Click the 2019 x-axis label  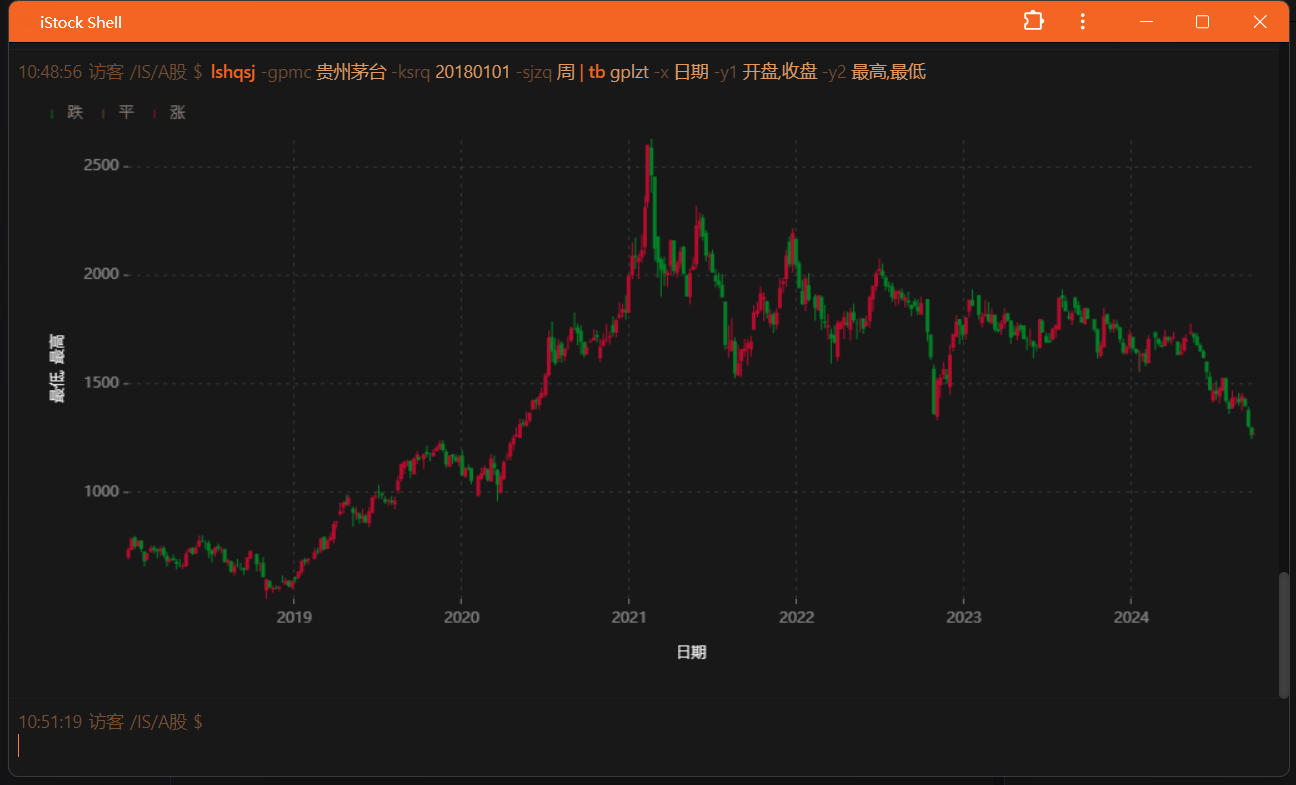(293, 617)
